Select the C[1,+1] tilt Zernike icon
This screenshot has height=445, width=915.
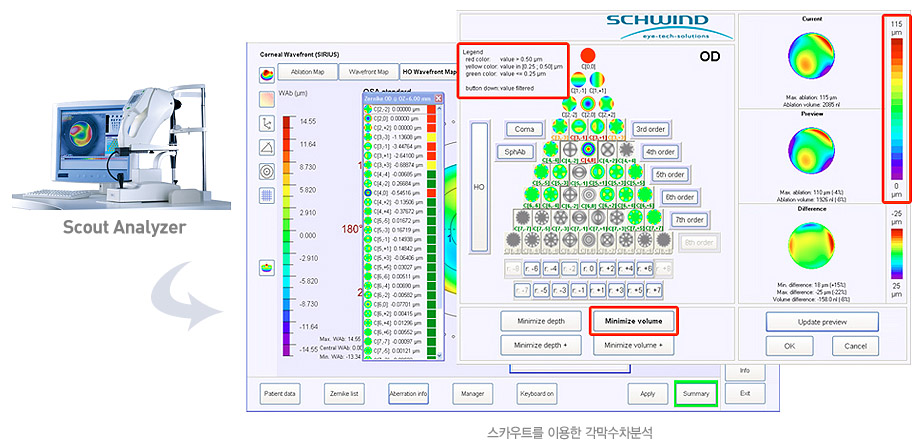(598, 79)
